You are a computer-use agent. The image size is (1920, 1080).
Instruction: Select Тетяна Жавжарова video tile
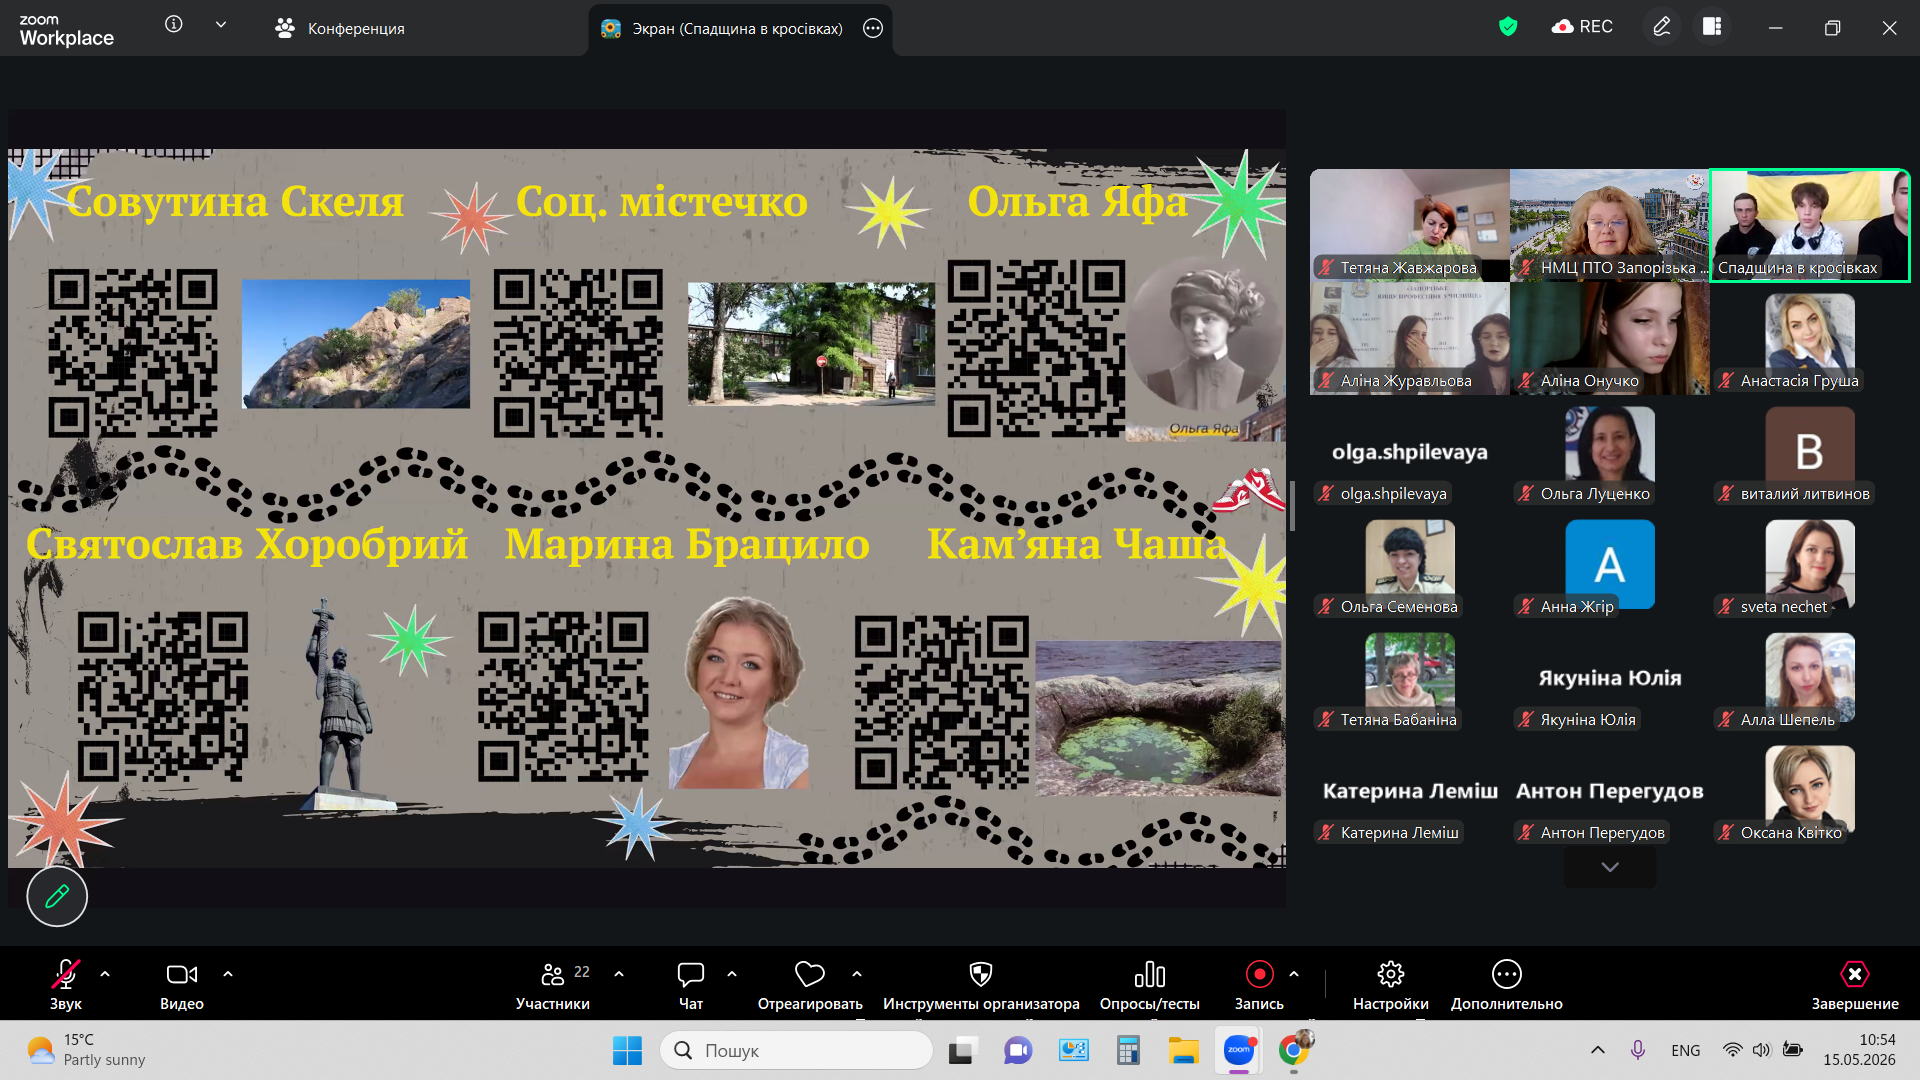click(x=1409, y=225)
